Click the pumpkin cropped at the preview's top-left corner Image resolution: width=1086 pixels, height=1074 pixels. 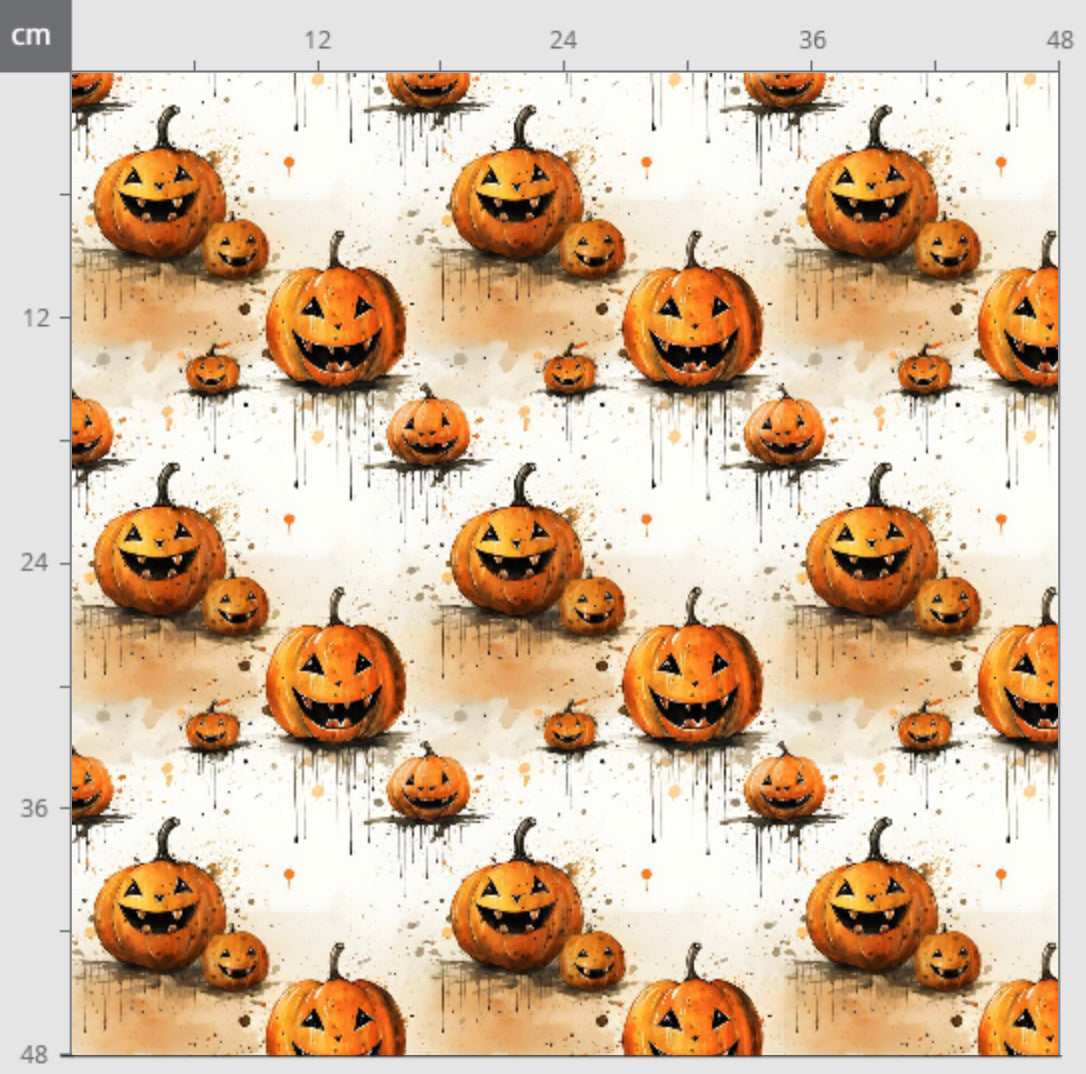pos(90,88)
